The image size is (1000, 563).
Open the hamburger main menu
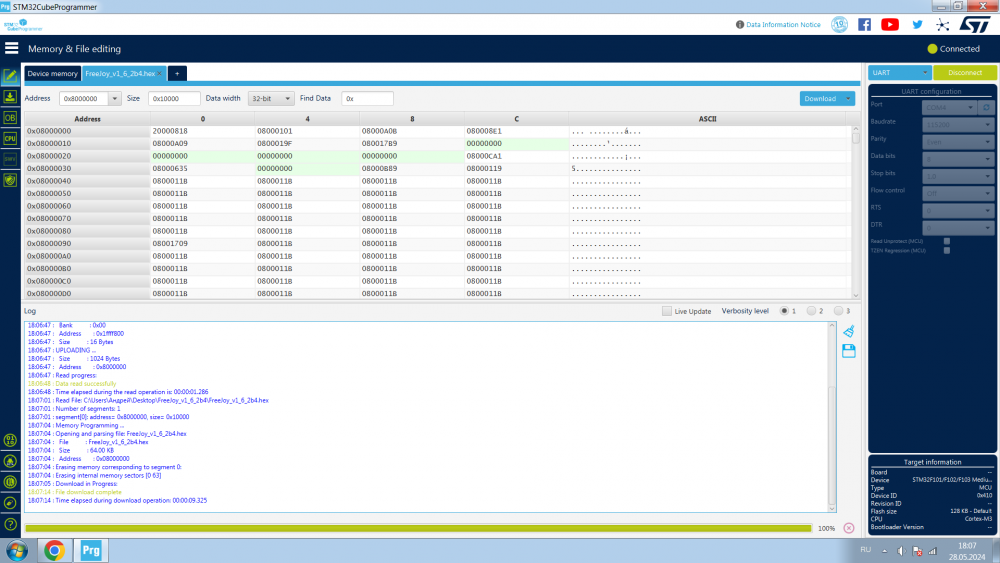coord(11,48)
